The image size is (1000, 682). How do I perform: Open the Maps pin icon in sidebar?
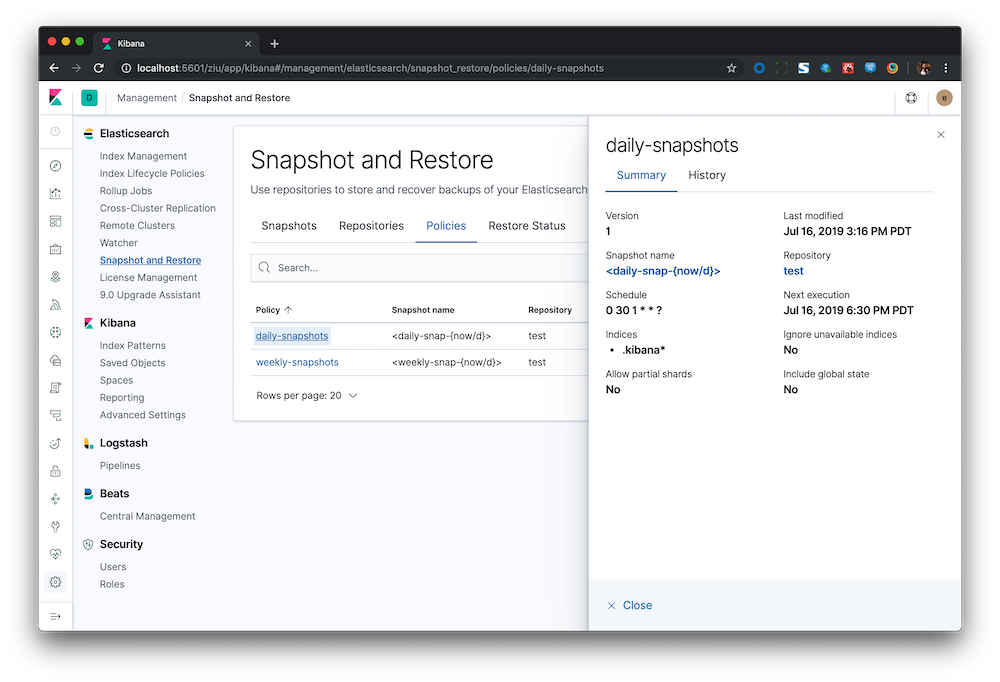pyautogui.click(x=55, y=277)
